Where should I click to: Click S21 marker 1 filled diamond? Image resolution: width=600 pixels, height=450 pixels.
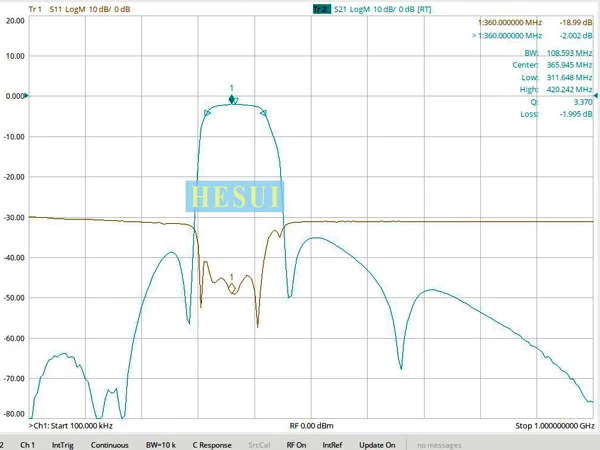tap(232, 99)
